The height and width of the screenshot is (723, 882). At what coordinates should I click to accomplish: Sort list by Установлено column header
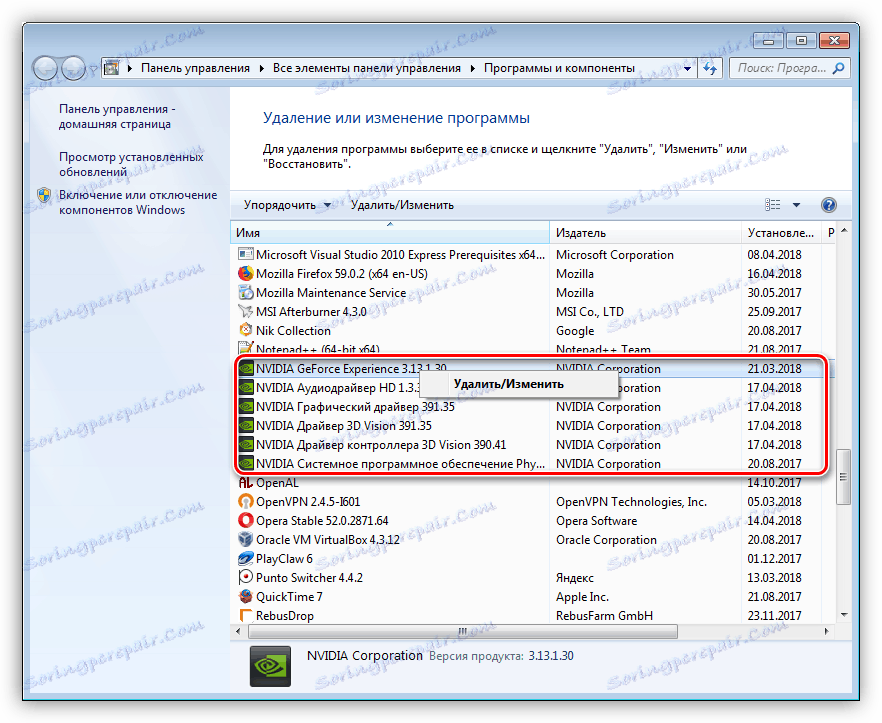(781, 232)
